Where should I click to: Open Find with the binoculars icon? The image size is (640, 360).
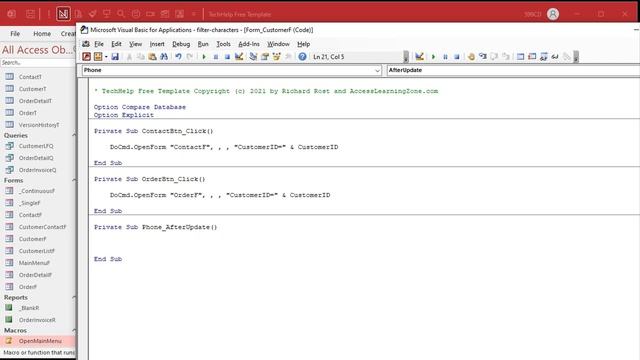click(x=164, y=57)
